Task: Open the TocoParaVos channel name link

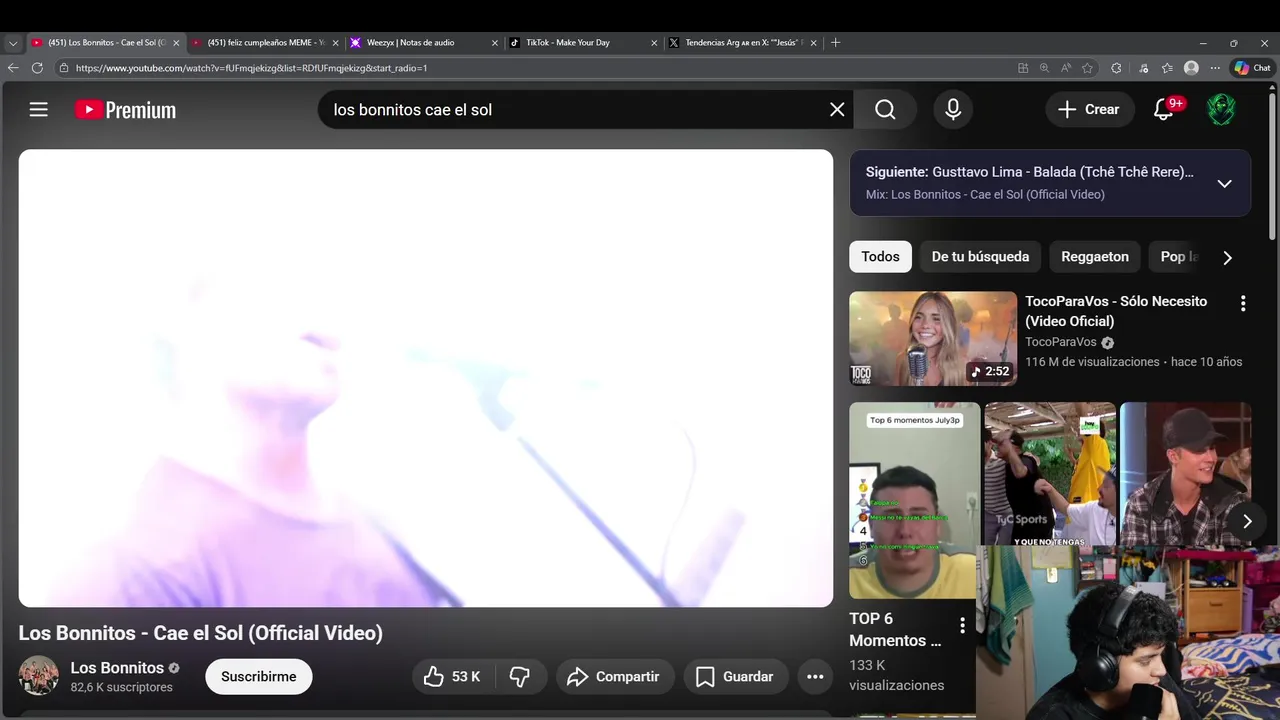Action: [x=1061, y=342]
